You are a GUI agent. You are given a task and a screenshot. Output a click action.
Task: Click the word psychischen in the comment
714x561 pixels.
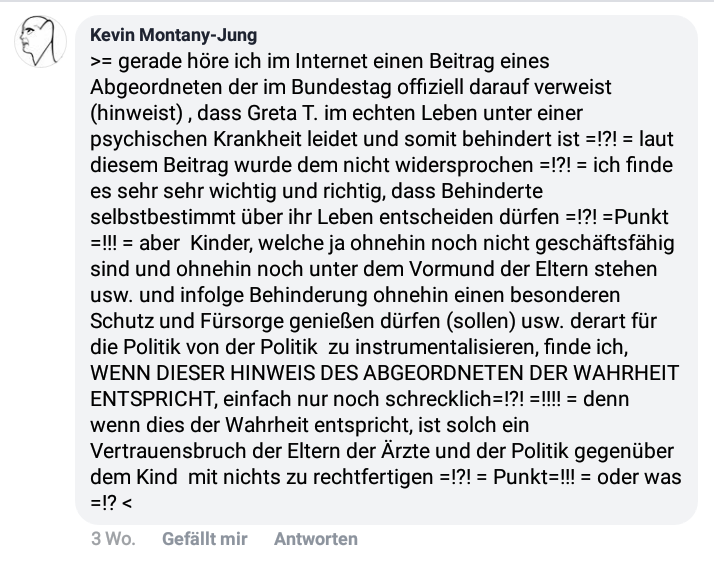pyautogui.click(x=148, y=139)
